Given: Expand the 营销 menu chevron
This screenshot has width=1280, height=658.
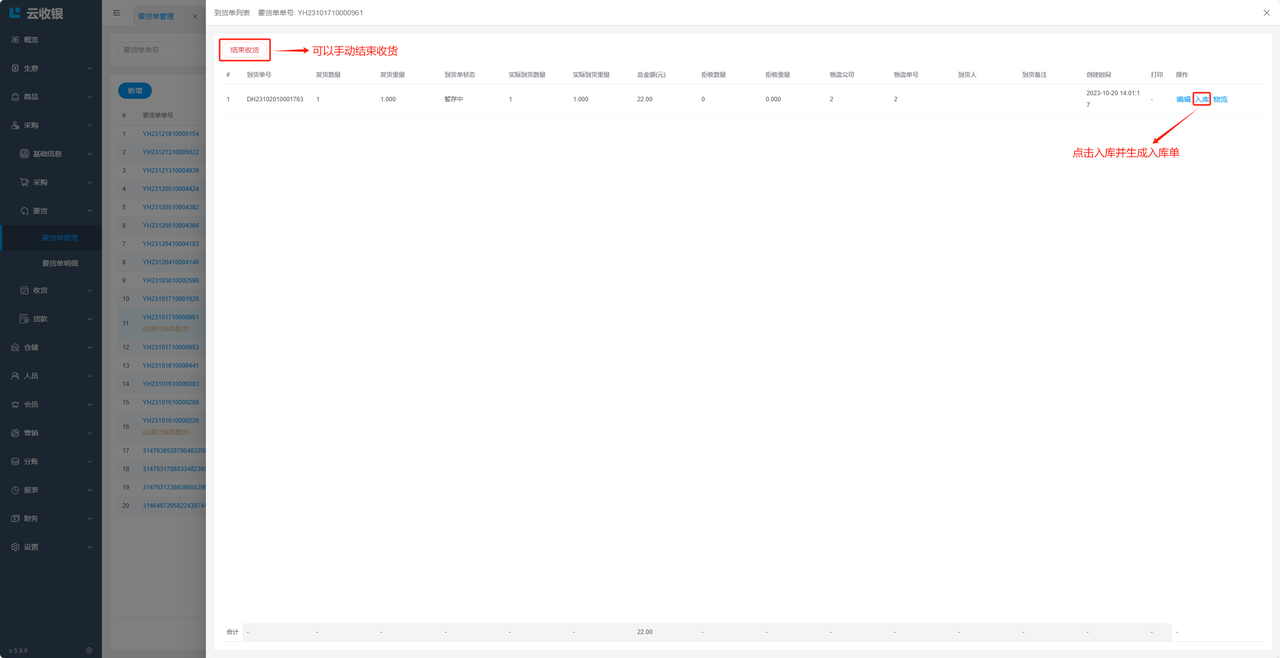Looking at the screenshot, I should coord(90,433).
